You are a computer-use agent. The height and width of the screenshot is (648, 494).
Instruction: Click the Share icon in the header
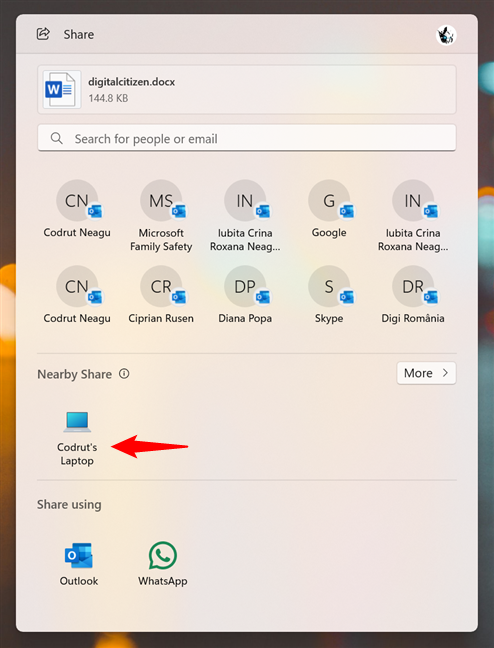pyautogui.click(x=43, y=34)
